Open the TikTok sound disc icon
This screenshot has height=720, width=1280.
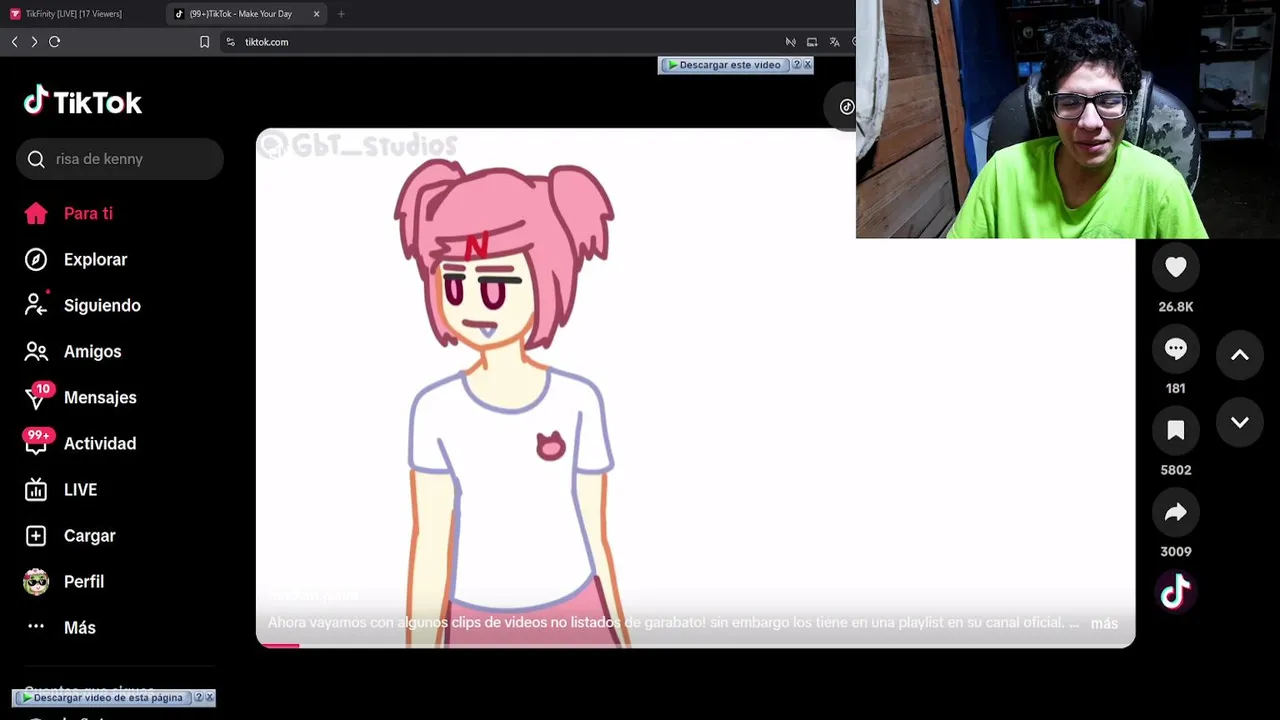pos(1176,592)
